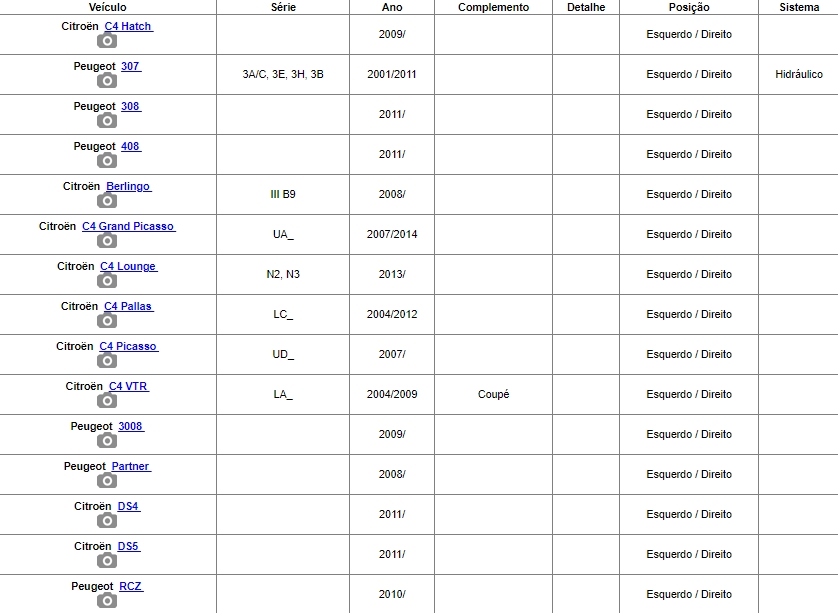Select 'Esquerdo / Direito' in the Peugeot 307 row
Viewport: 838px width, 613px height.
(689, 74)
